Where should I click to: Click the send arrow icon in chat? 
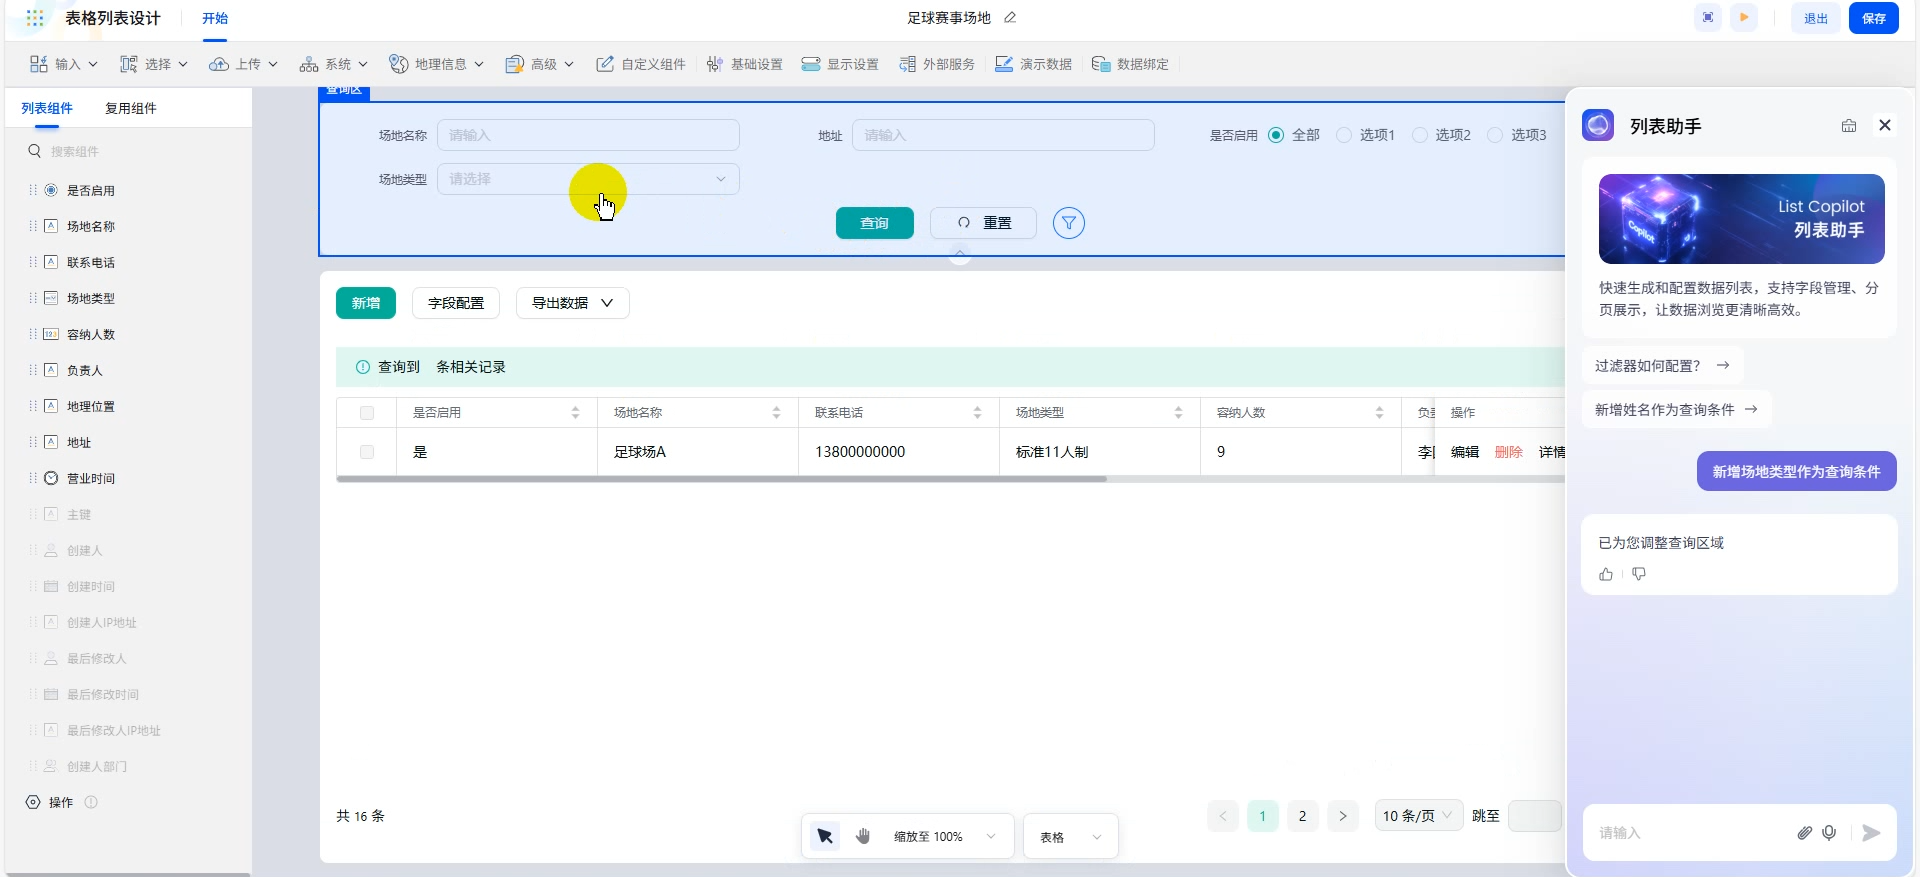(x=1871, y=833)
